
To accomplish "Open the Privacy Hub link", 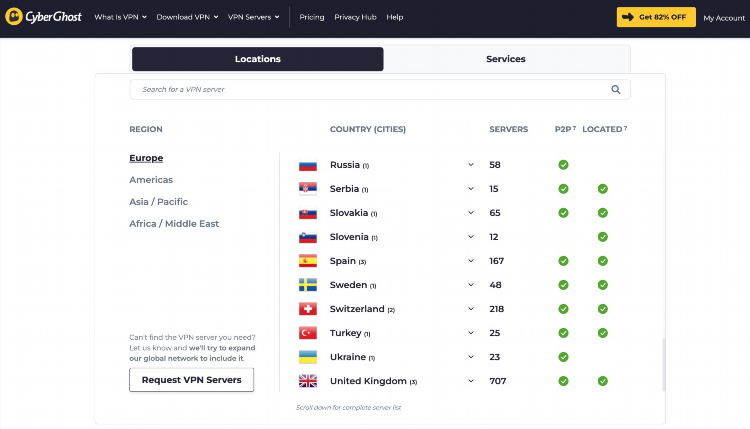I will click(355, 17).
